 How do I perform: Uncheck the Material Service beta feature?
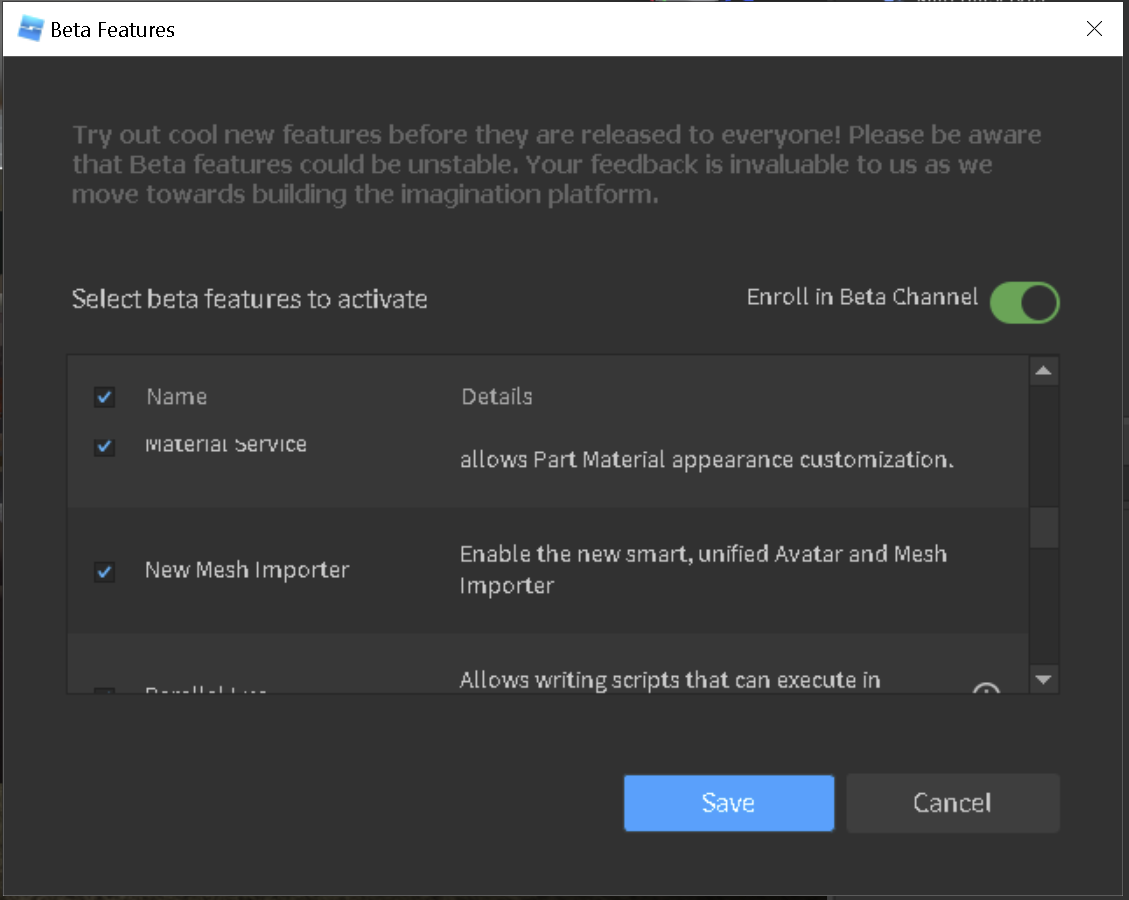point(104,447)
